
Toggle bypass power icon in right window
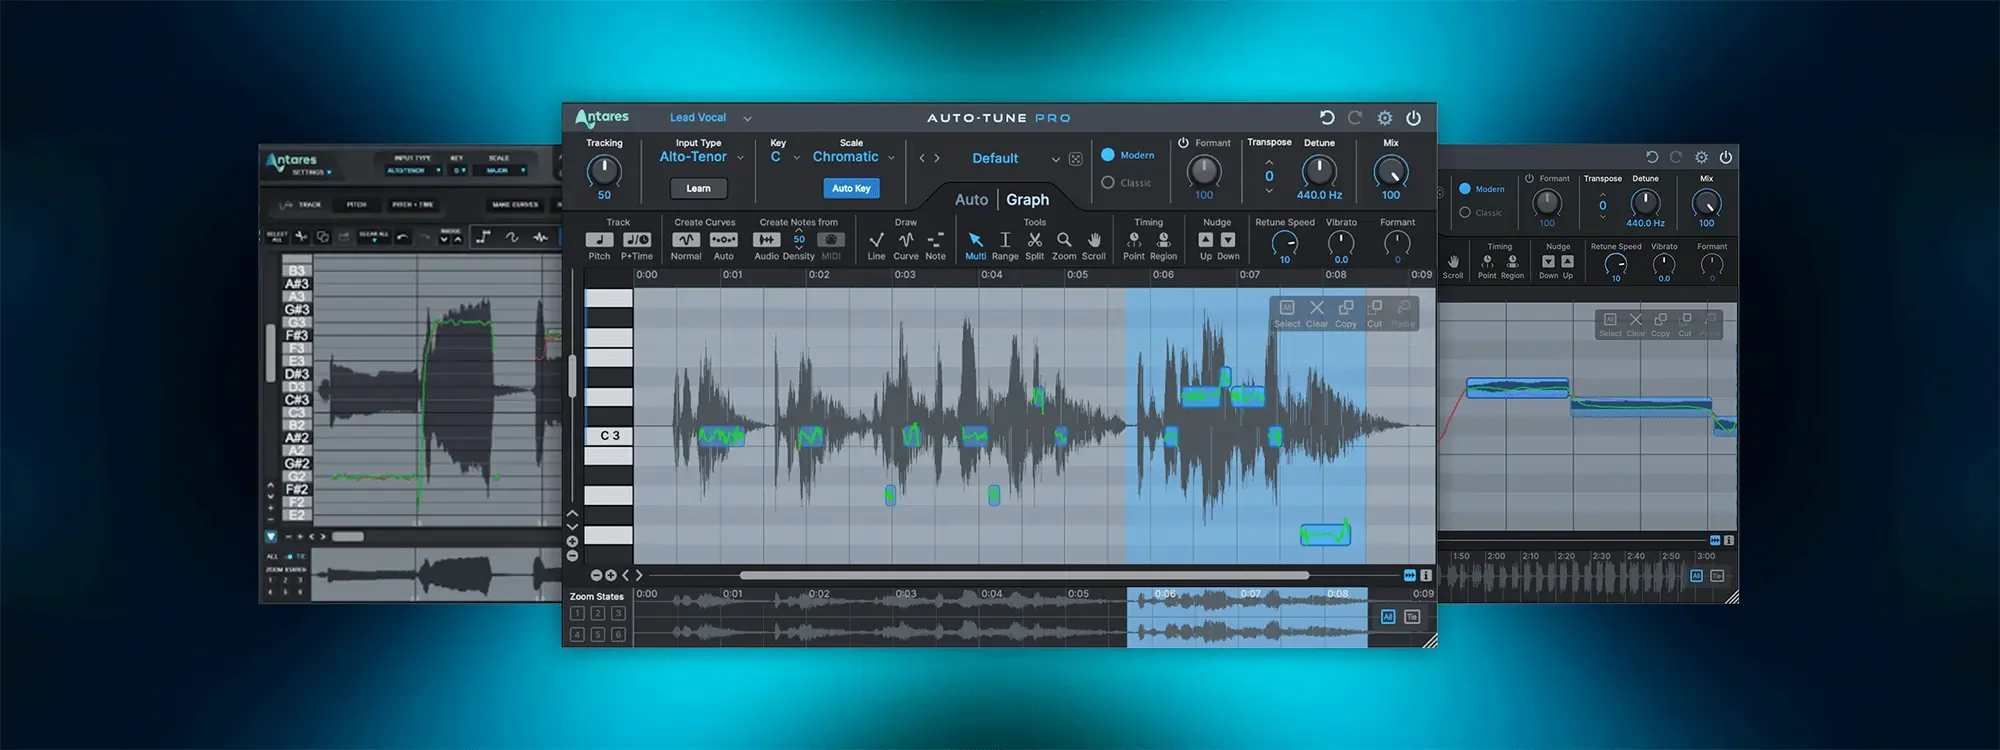tap(1726, 157)
